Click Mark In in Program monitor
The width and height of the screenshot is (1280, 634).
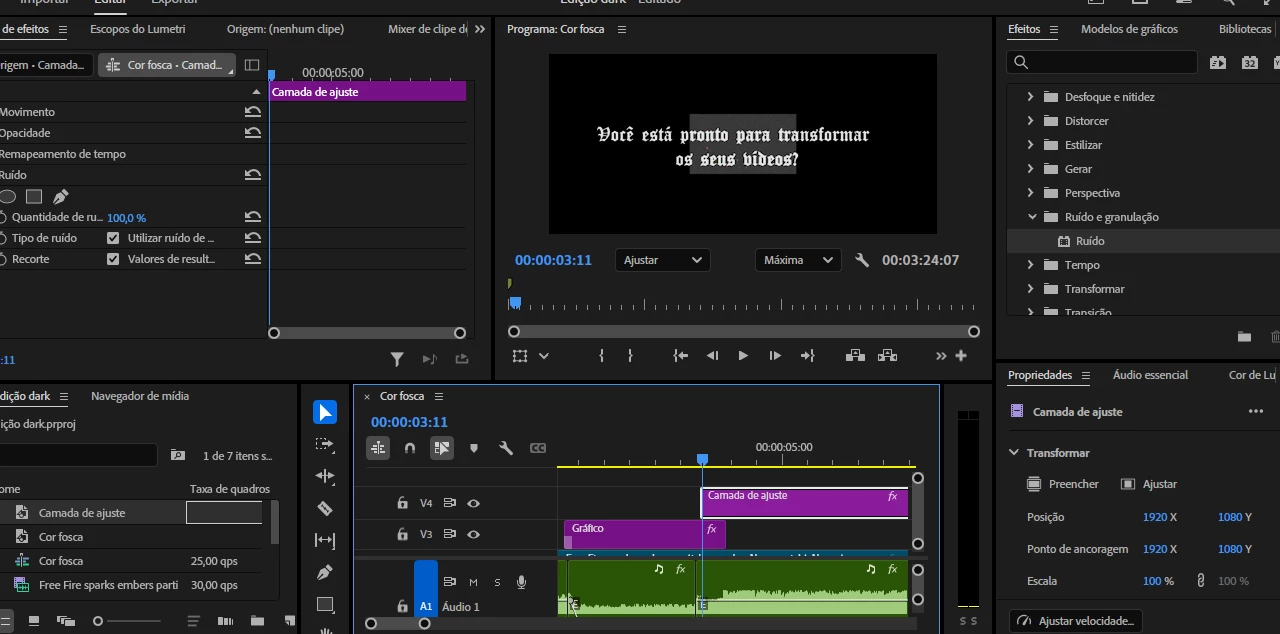tap(601, 355)
